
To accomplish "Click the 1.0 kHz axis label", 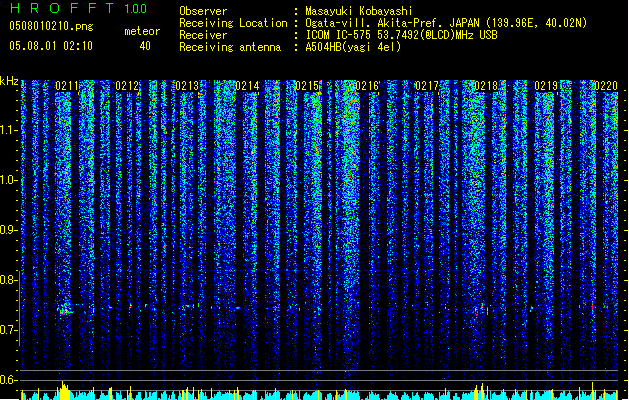I will tap(9, 180).
